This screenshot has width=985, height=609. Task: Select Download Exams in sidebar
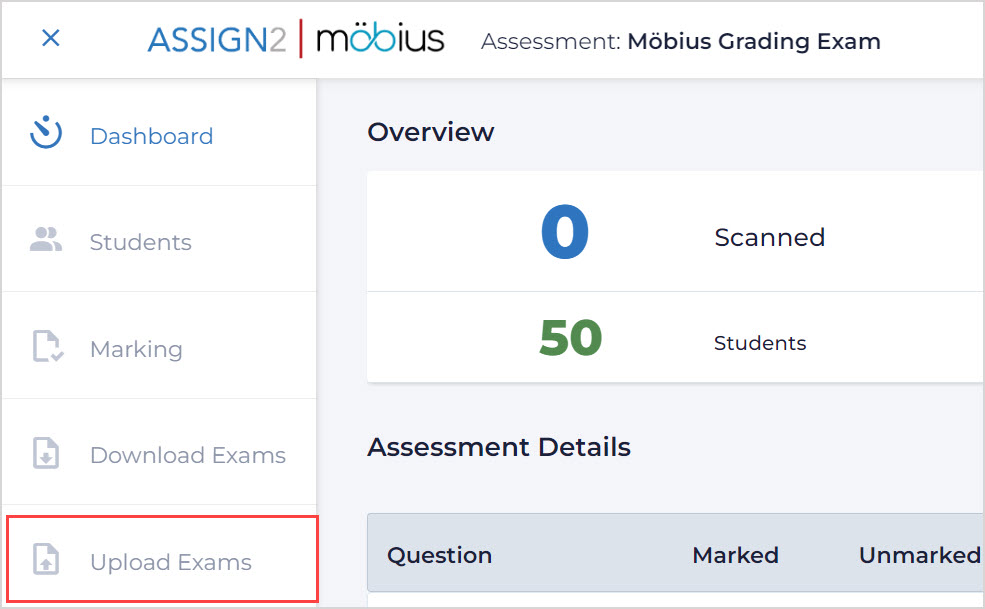coord(187,455)
